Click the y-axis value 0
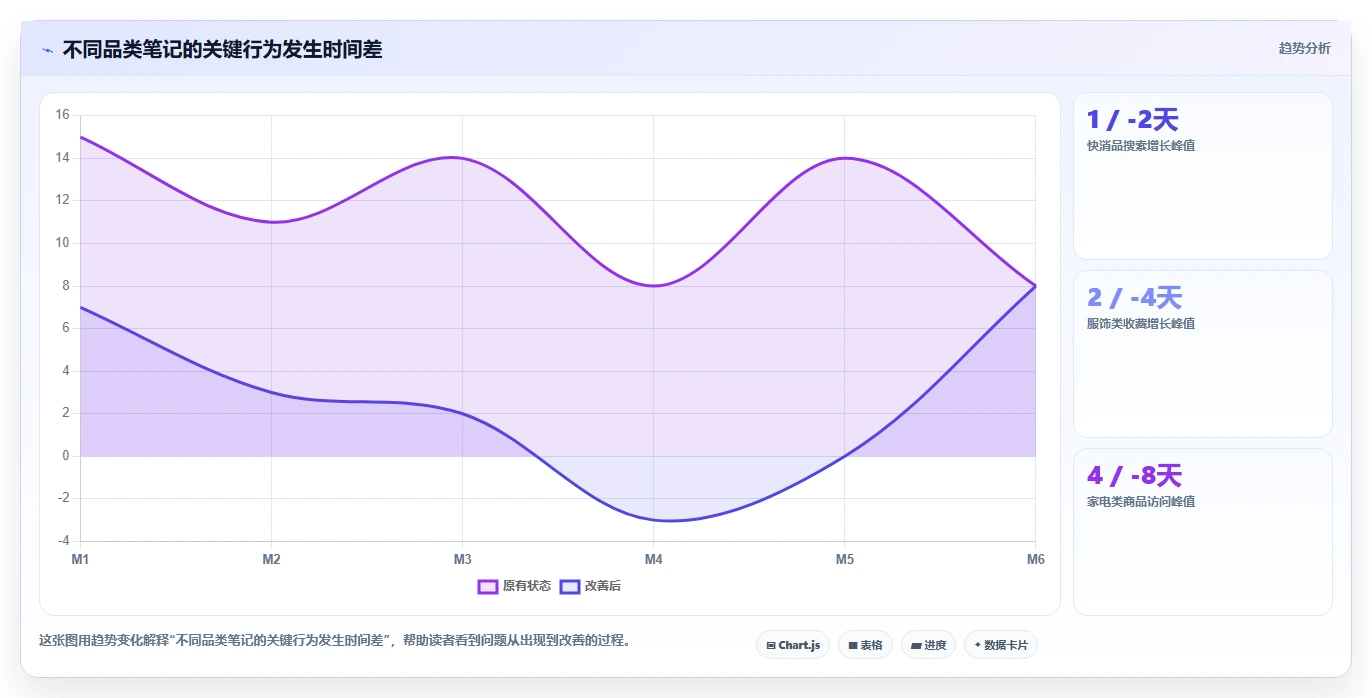Viewport: 1372px width, 698px height. click(66, 456)
